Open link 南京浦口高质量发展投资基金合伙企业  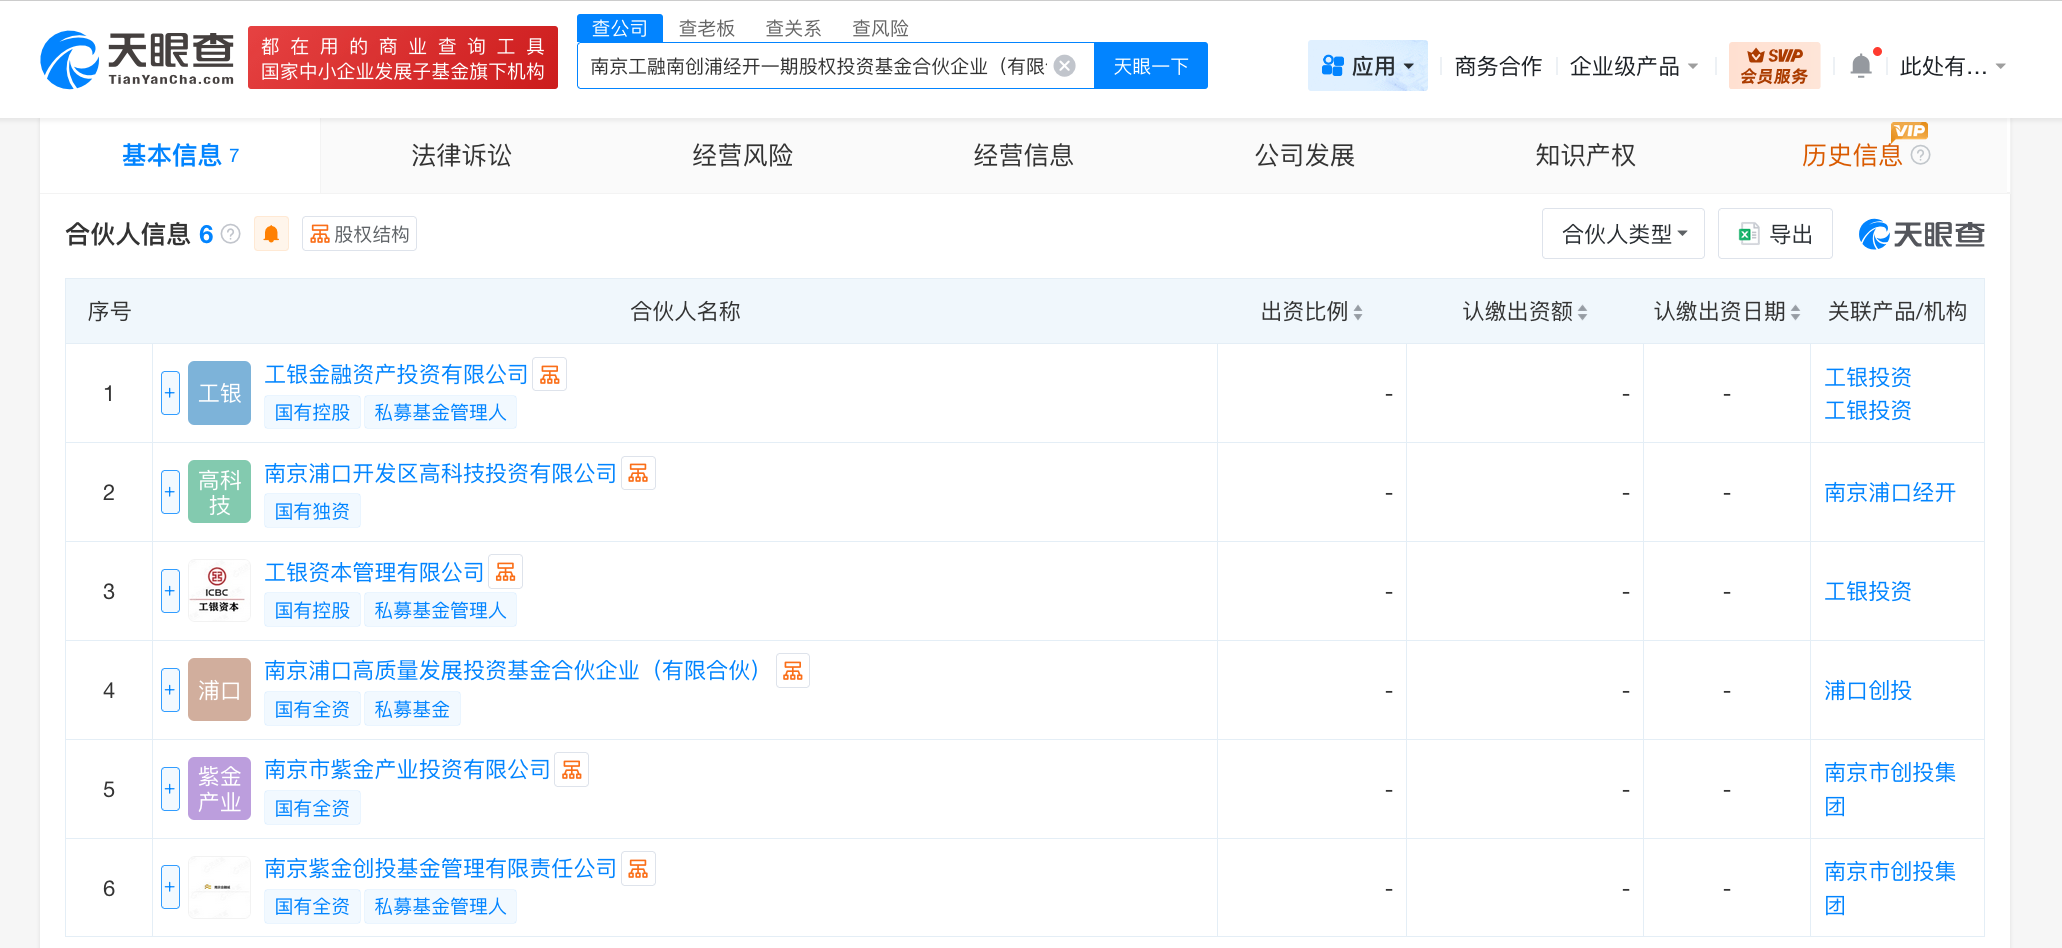point(511,670)
